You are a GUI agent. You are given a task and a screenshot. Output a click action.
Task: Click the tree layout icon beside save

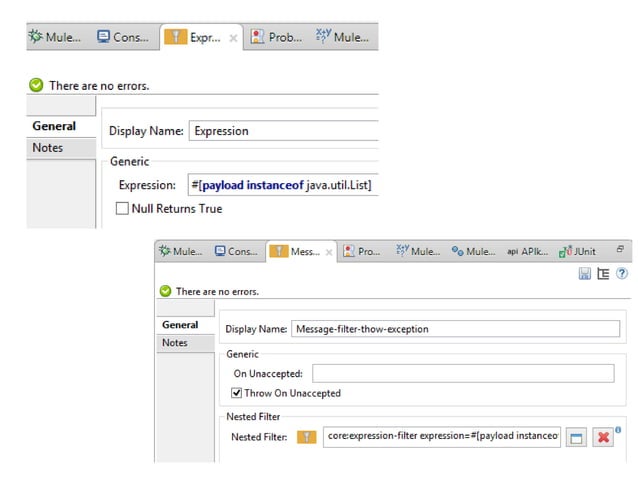(x=603, y=273)
